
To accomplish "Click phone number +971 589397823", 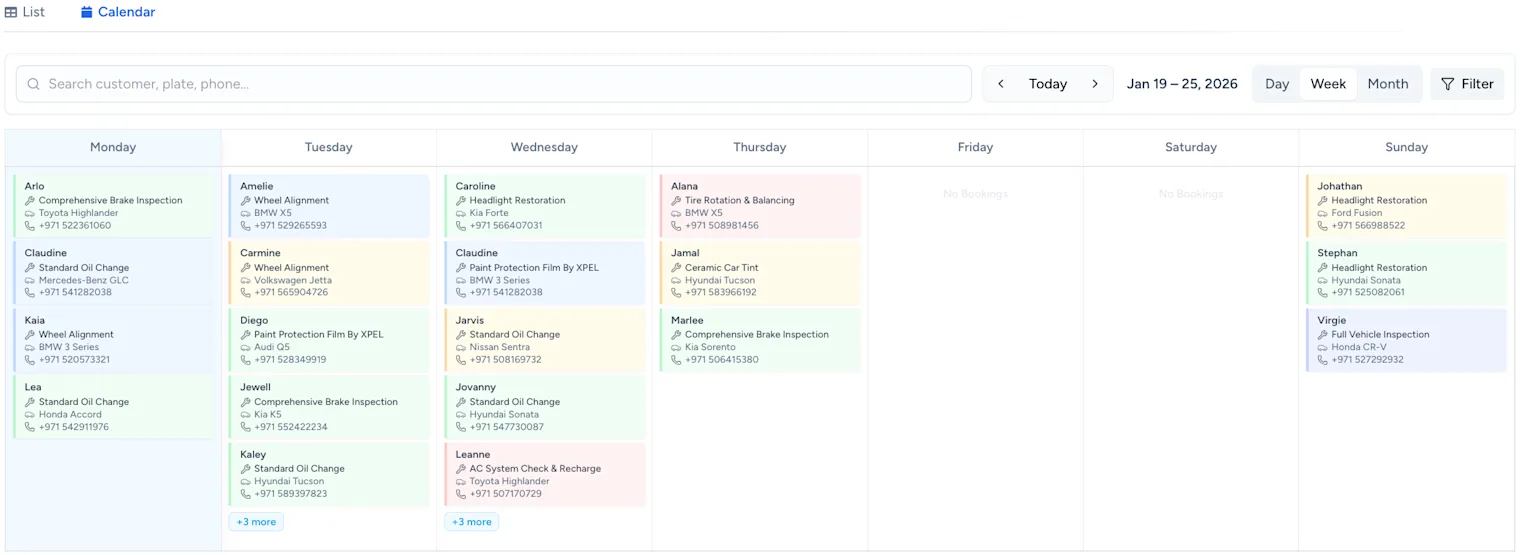I will coord(291,494).
